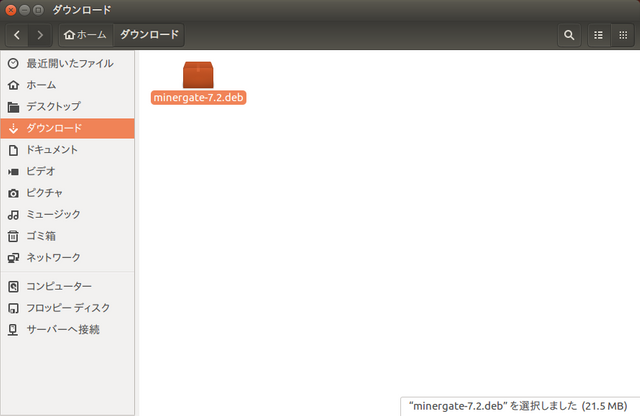Click the ダウンロード breadcrumb in path bar
The height and width of the screenshot is (416, 640).
click(x=149, y=35)
